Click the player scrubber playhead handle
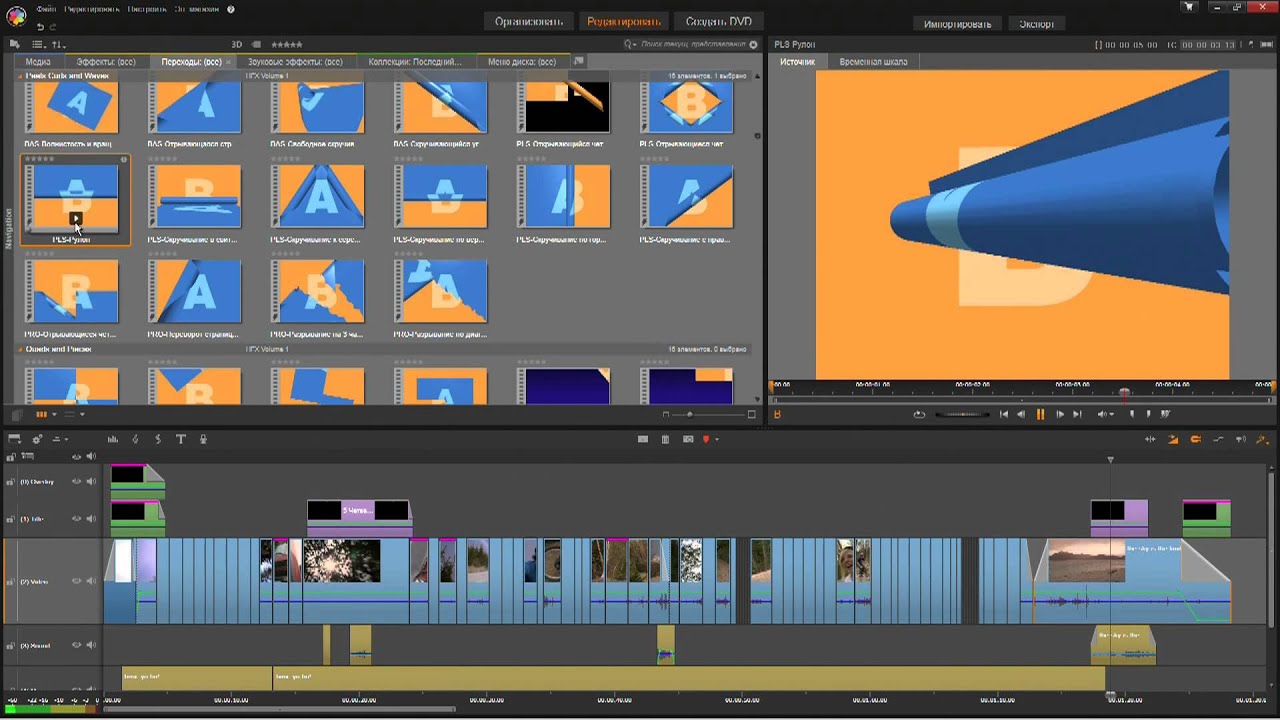This screenshot has height=720, width=1280. pos(1124,393)
